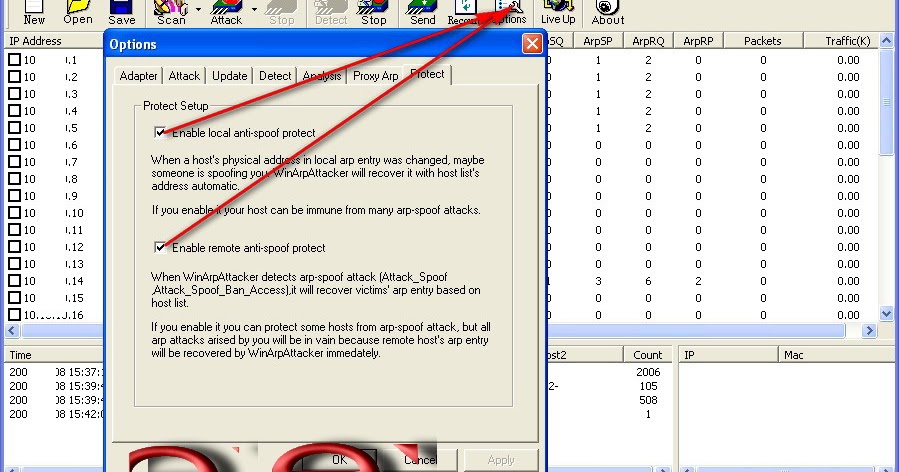Click the Time column header in log

coord(54,355)
